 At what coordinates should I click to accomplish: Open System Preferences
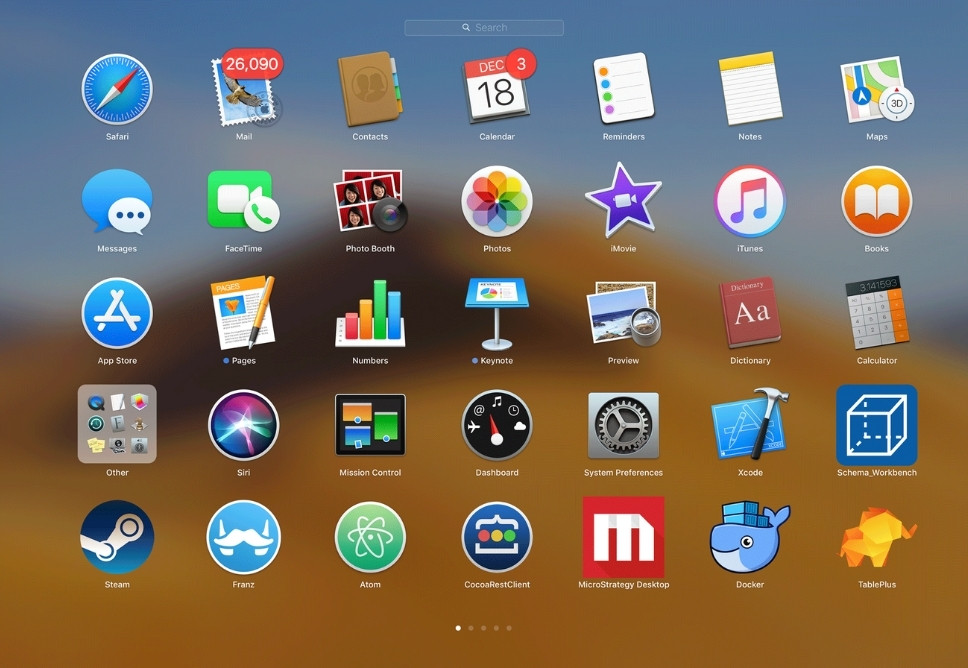tap(624, 425)
